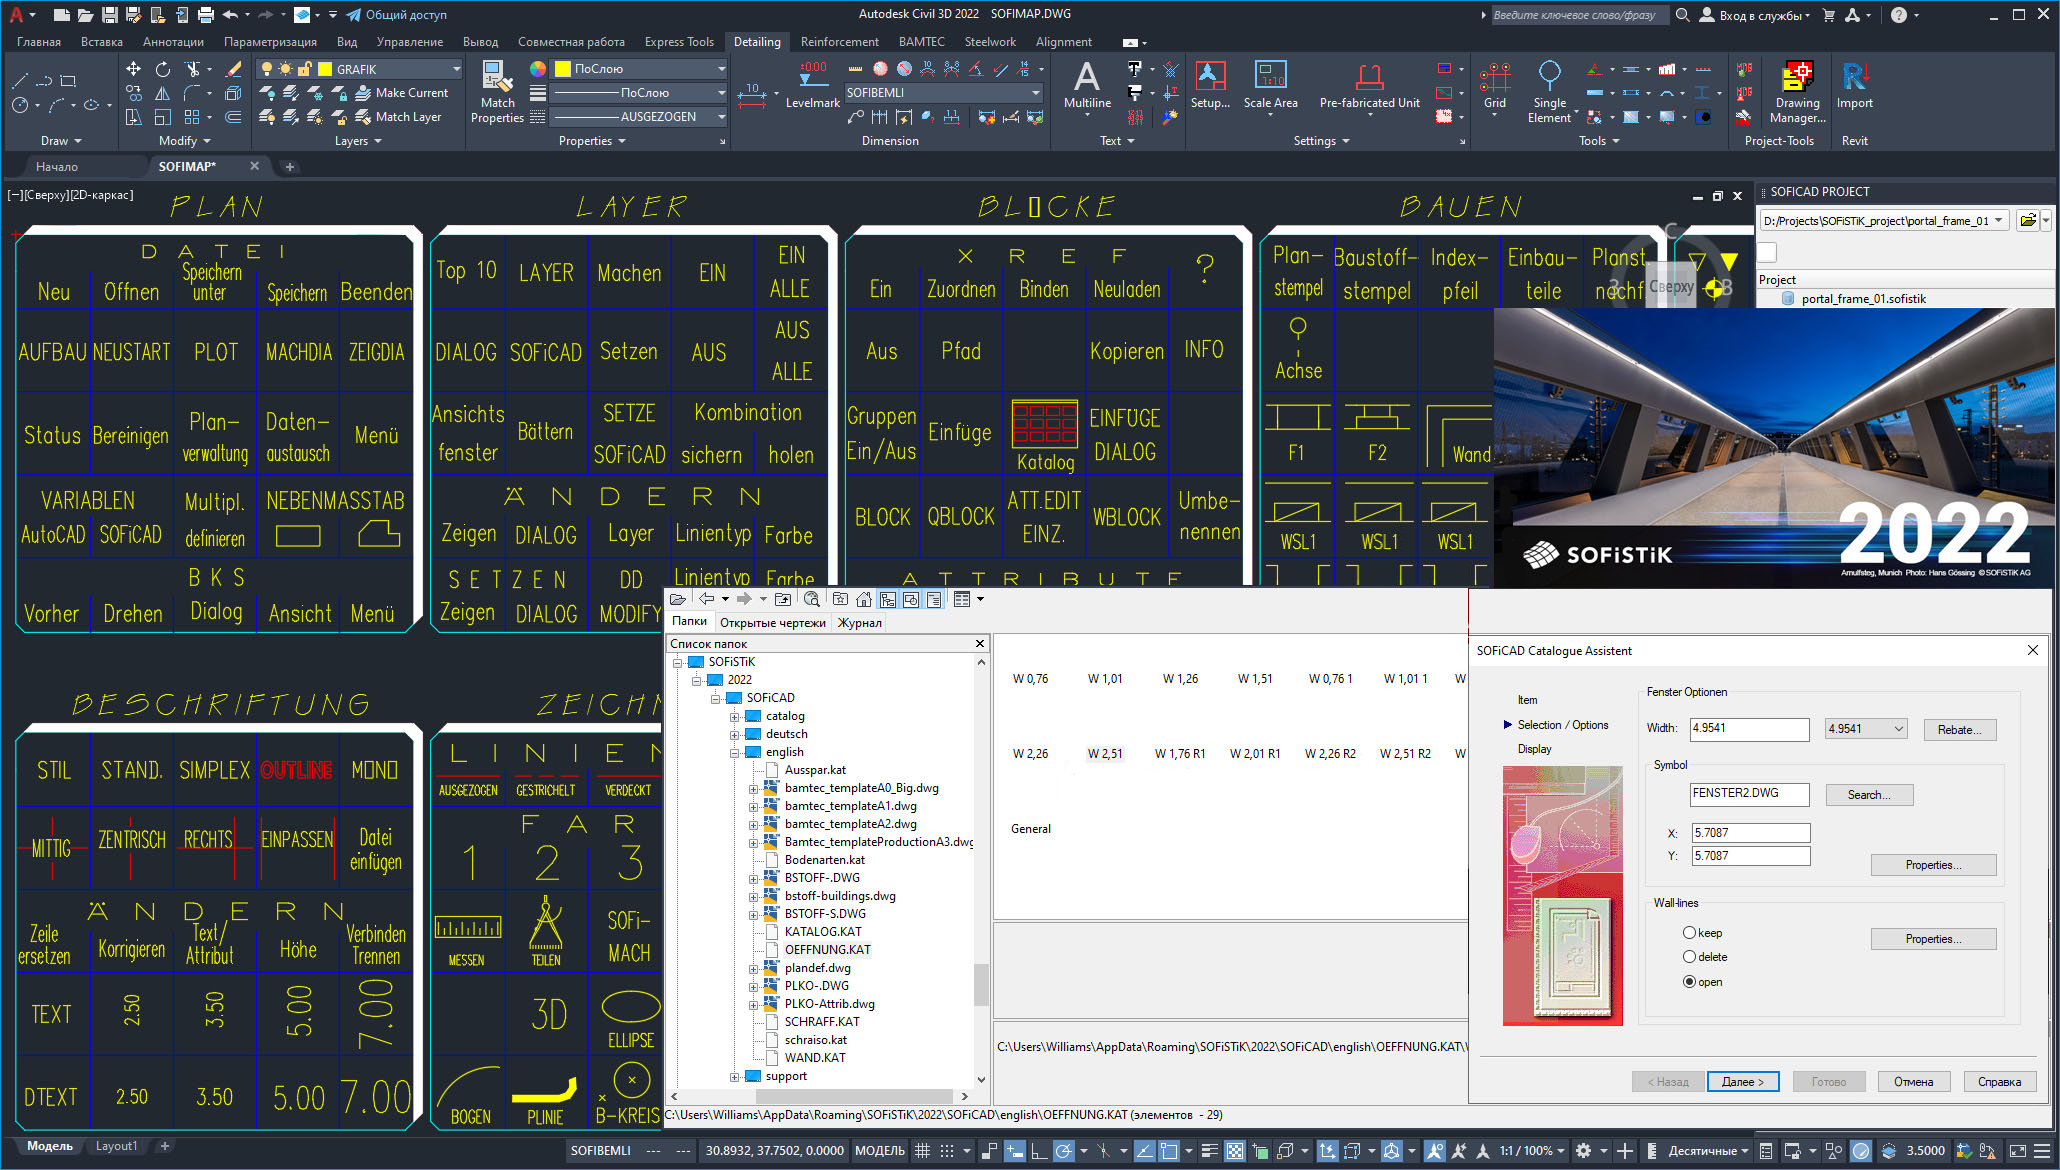
Task: Open the SOFIBEMLI dimension style dropdown
Action: pyautogui.click(x=1035, y=93)
